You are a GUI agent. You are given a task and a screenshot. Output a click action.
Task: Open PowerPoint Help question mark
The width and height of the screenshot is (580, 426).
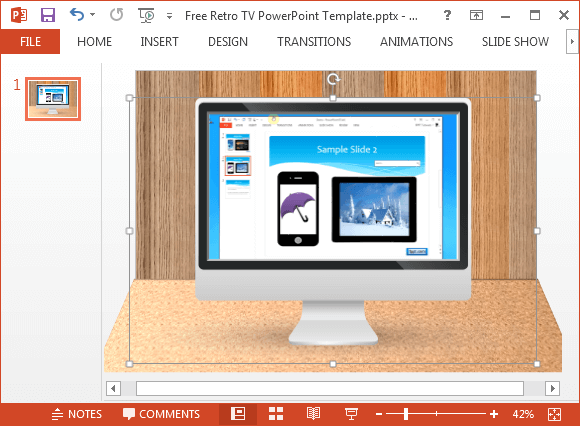pyautogui.click(x=447, y=15)
